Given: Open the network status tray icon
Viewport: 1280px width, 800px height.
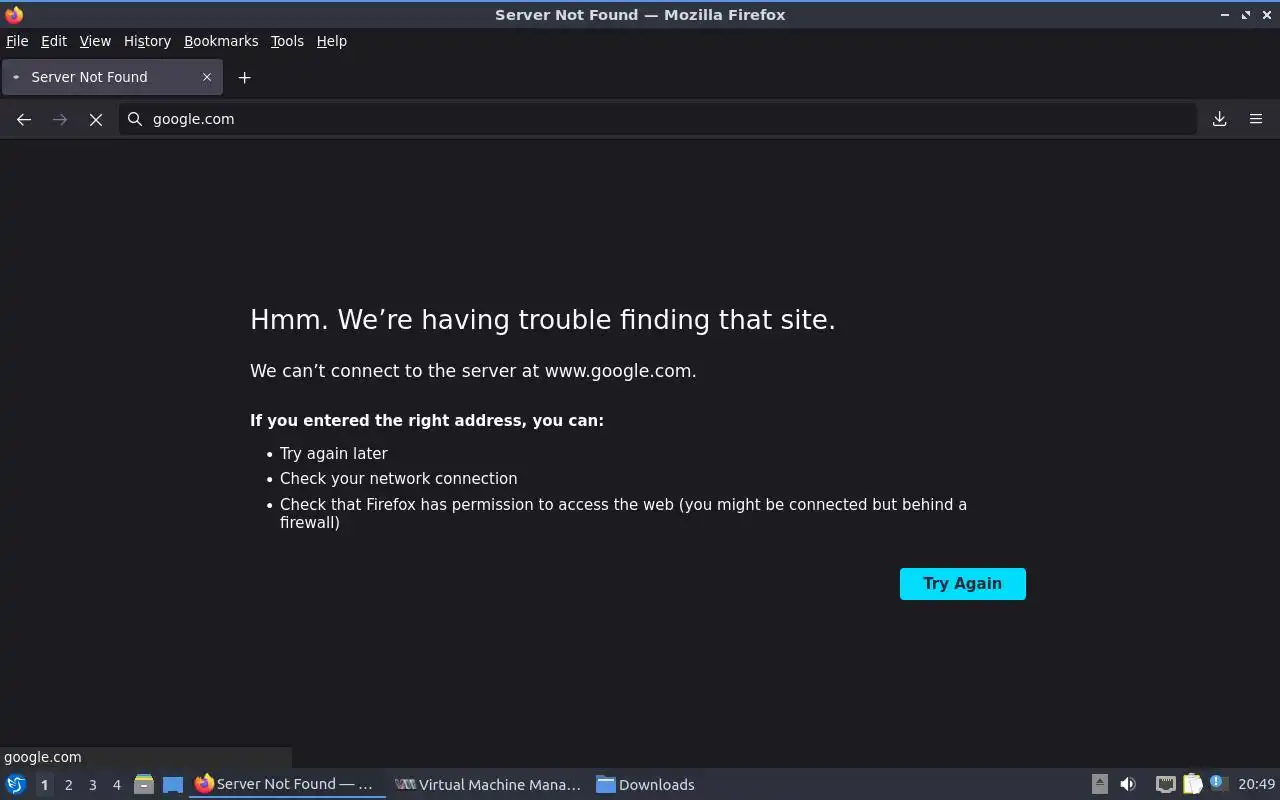Looking at the screenshot, I should [1165, 785].
